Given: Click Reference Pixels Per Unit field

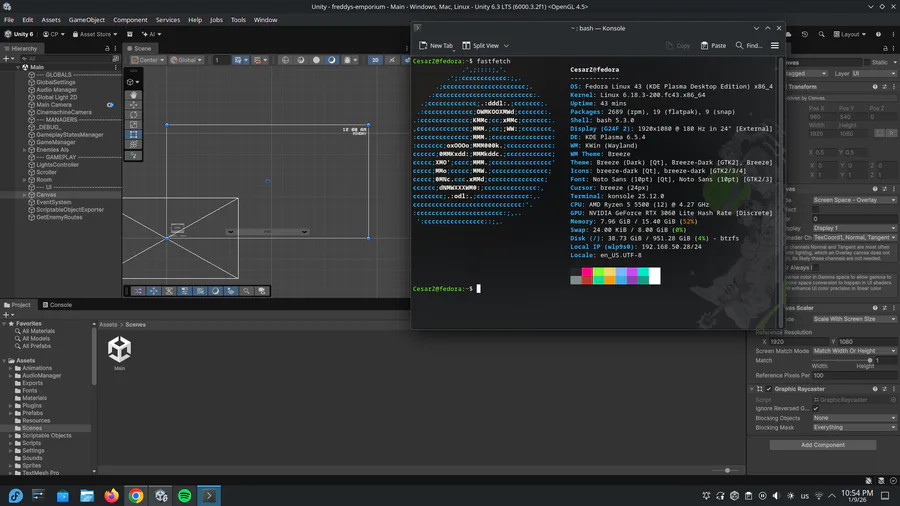Looking at the screenshot, I should pos(854,375).
